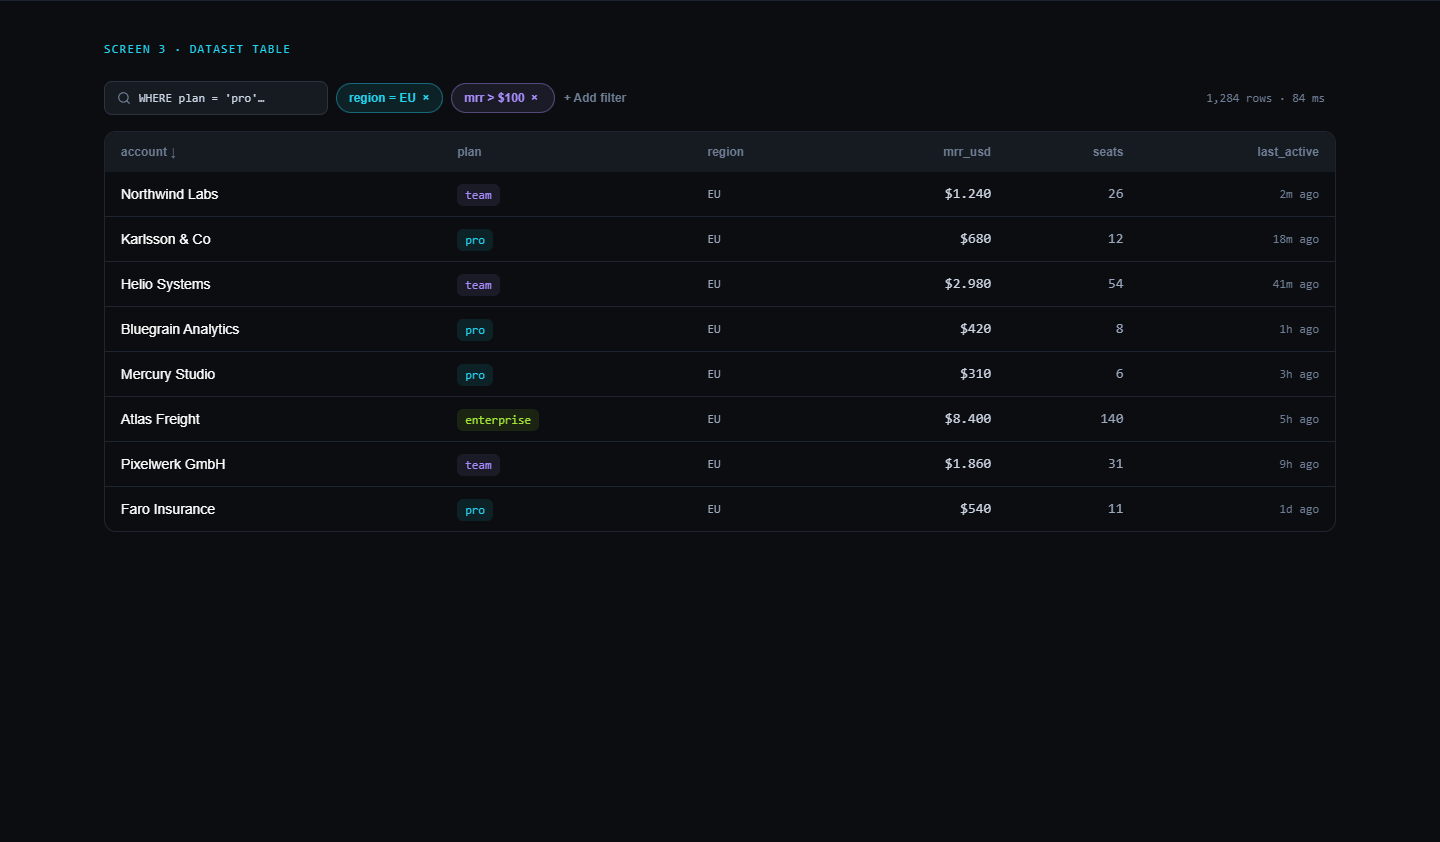Click EU region in Northwind Labs row
Screen dimensions: 1440x842
coord(714,194)
